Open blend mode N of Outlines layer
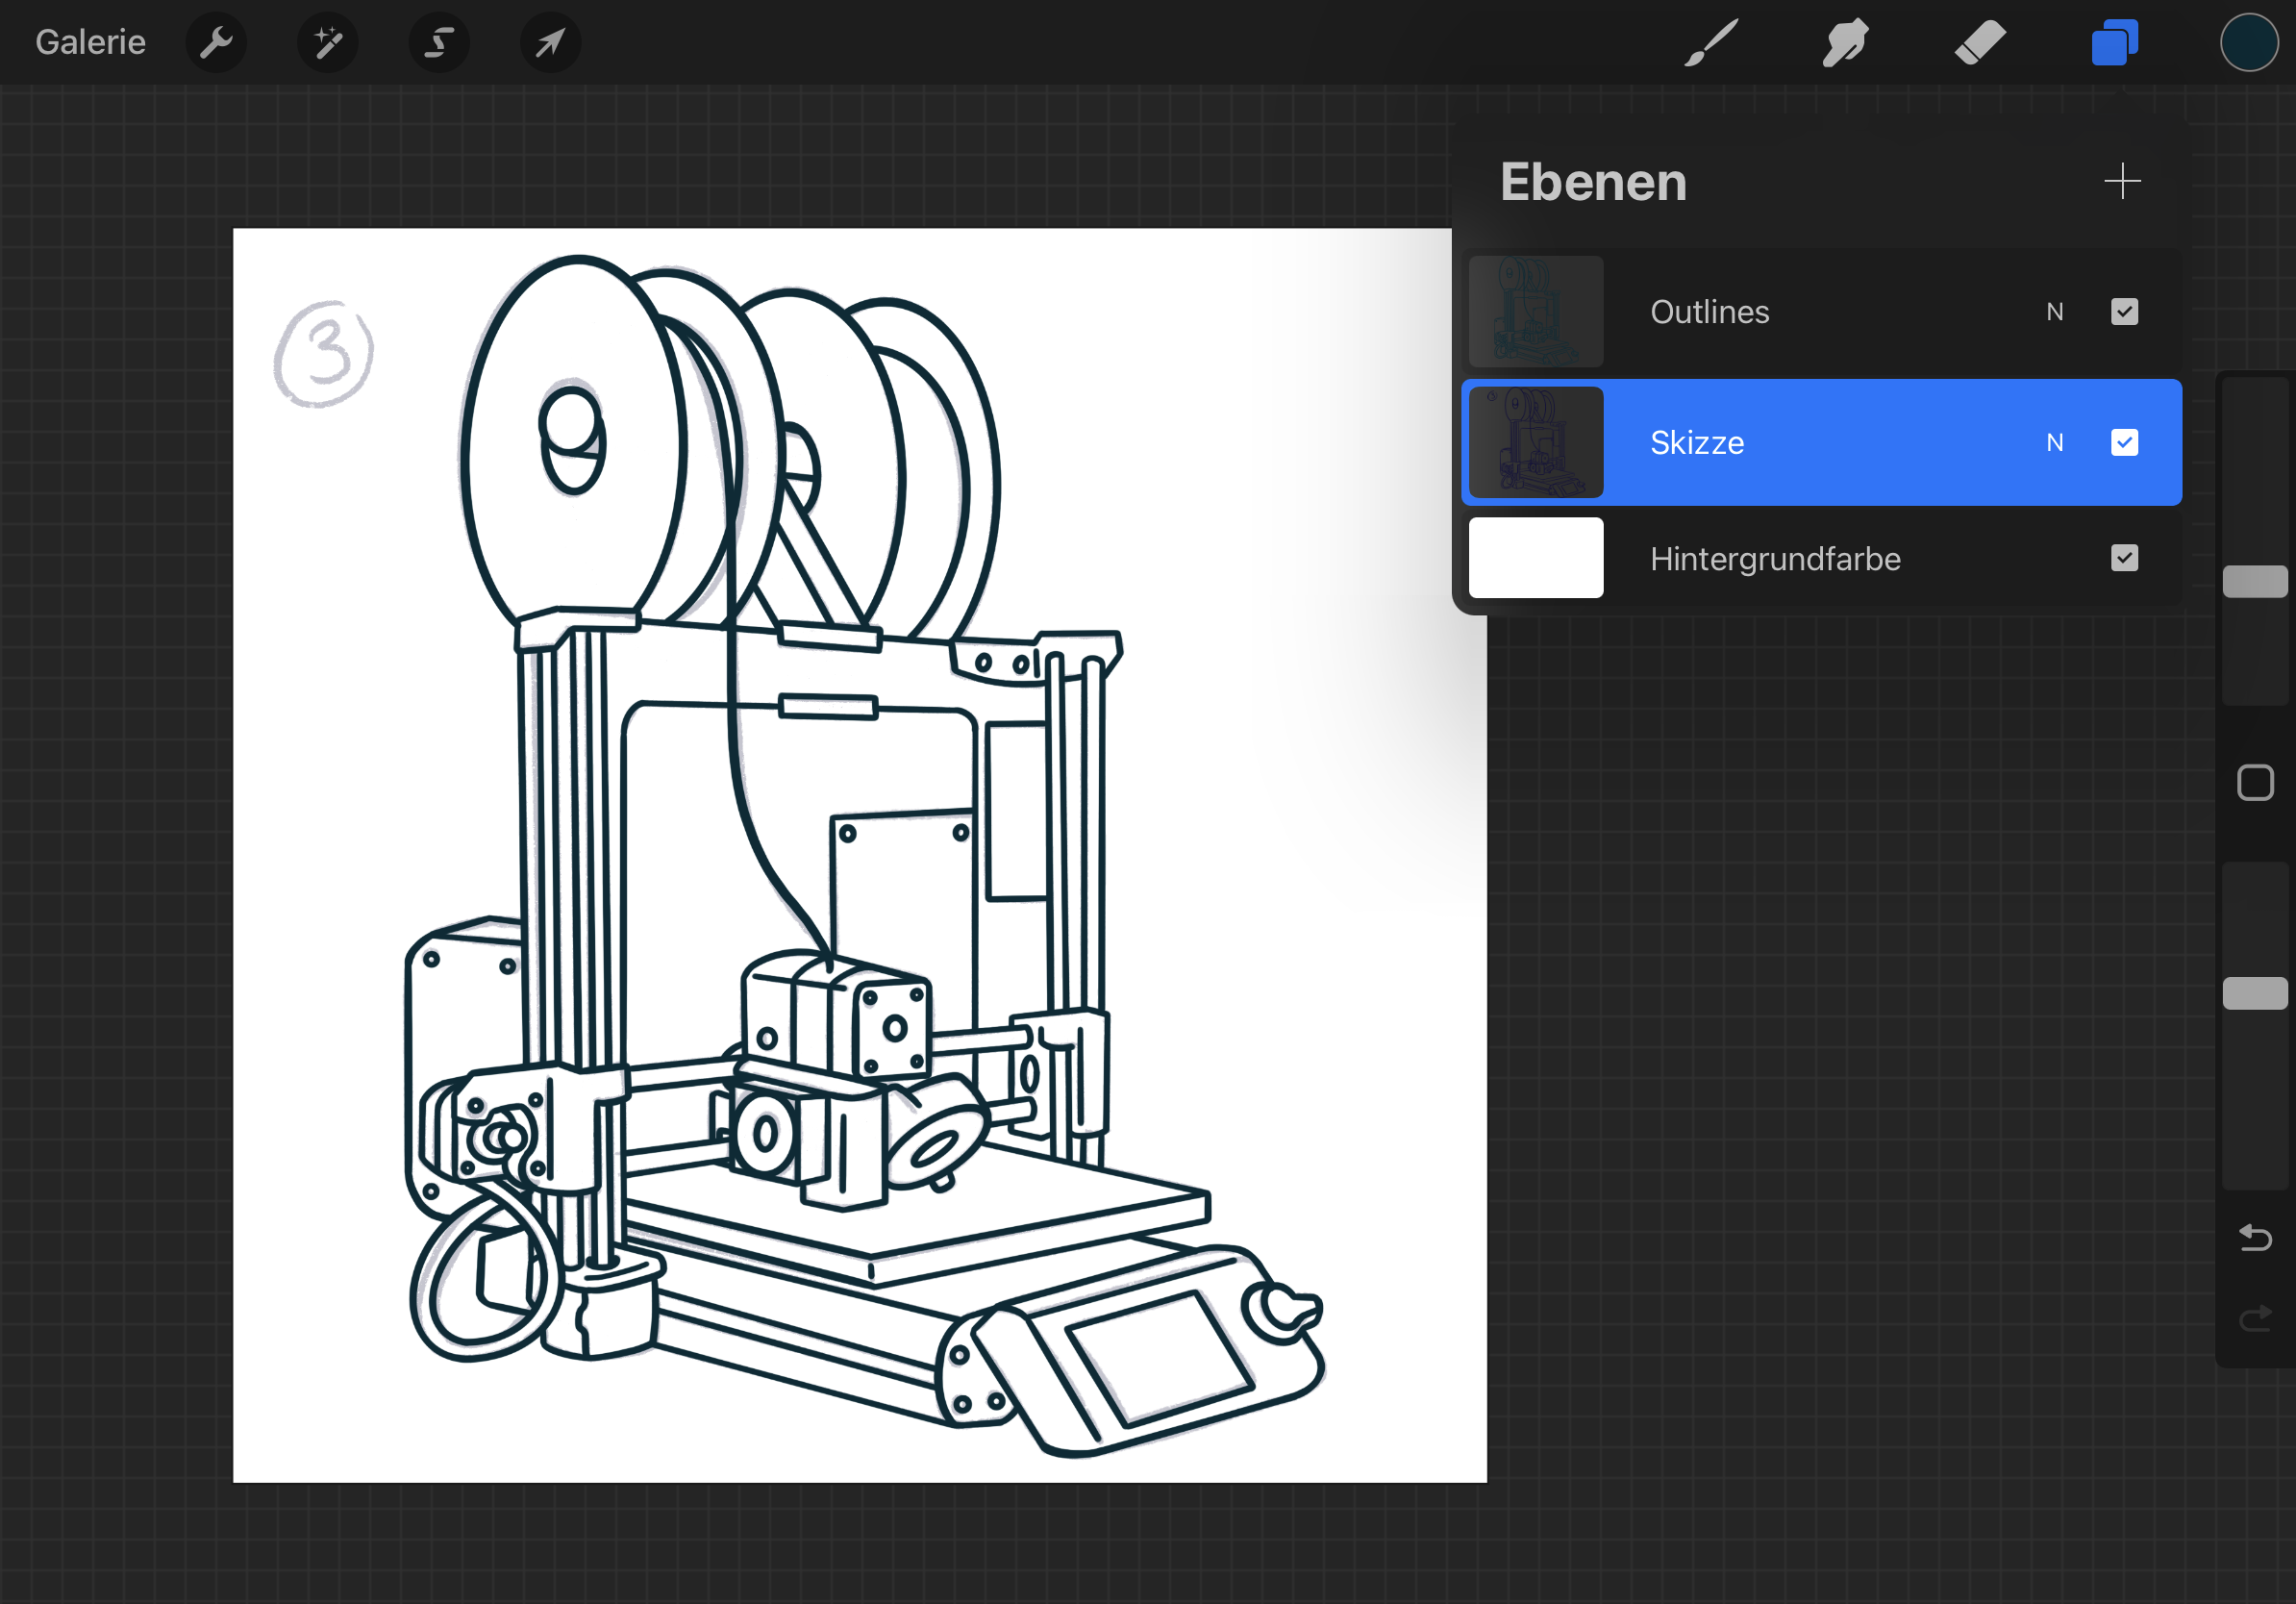 (2054, 312)
